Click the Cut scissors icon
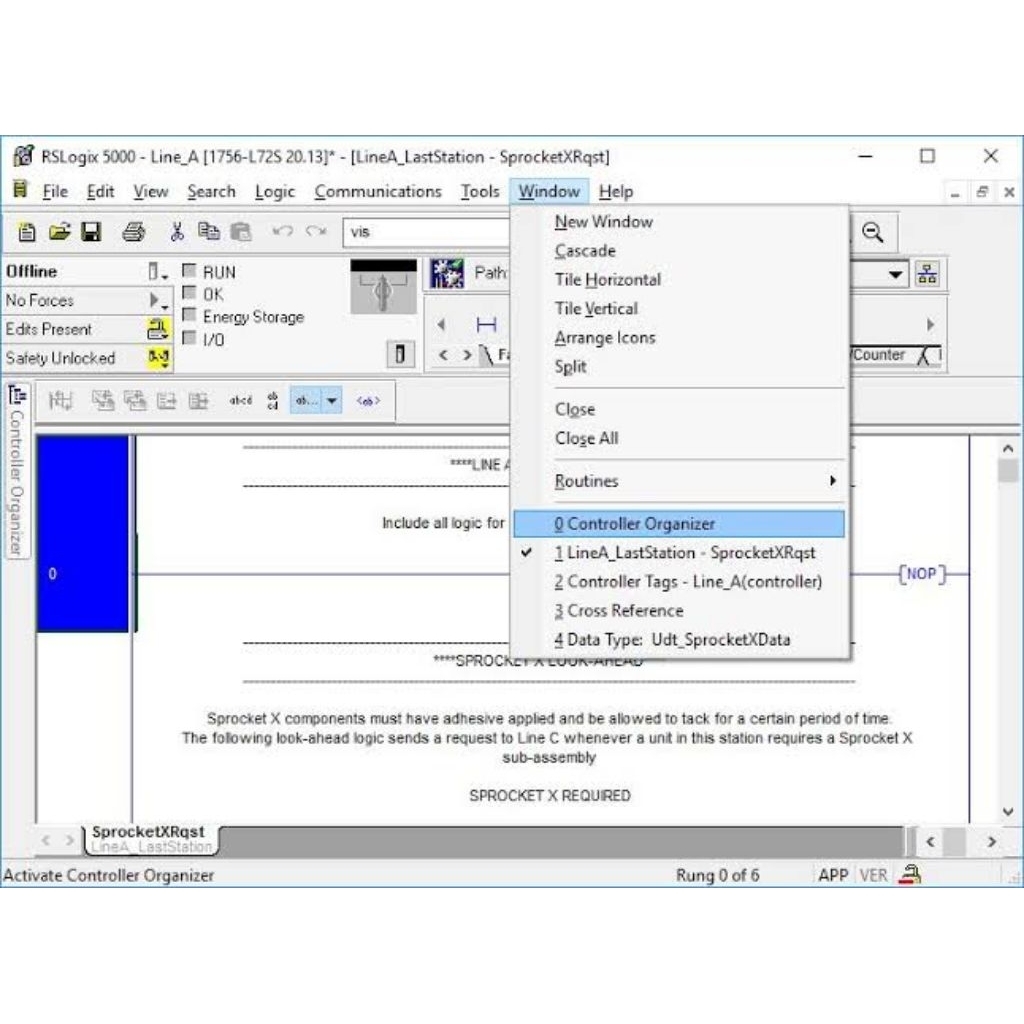Viewport: 1024px width, 1024px height. pyautogui.click(x=177, y=232)
